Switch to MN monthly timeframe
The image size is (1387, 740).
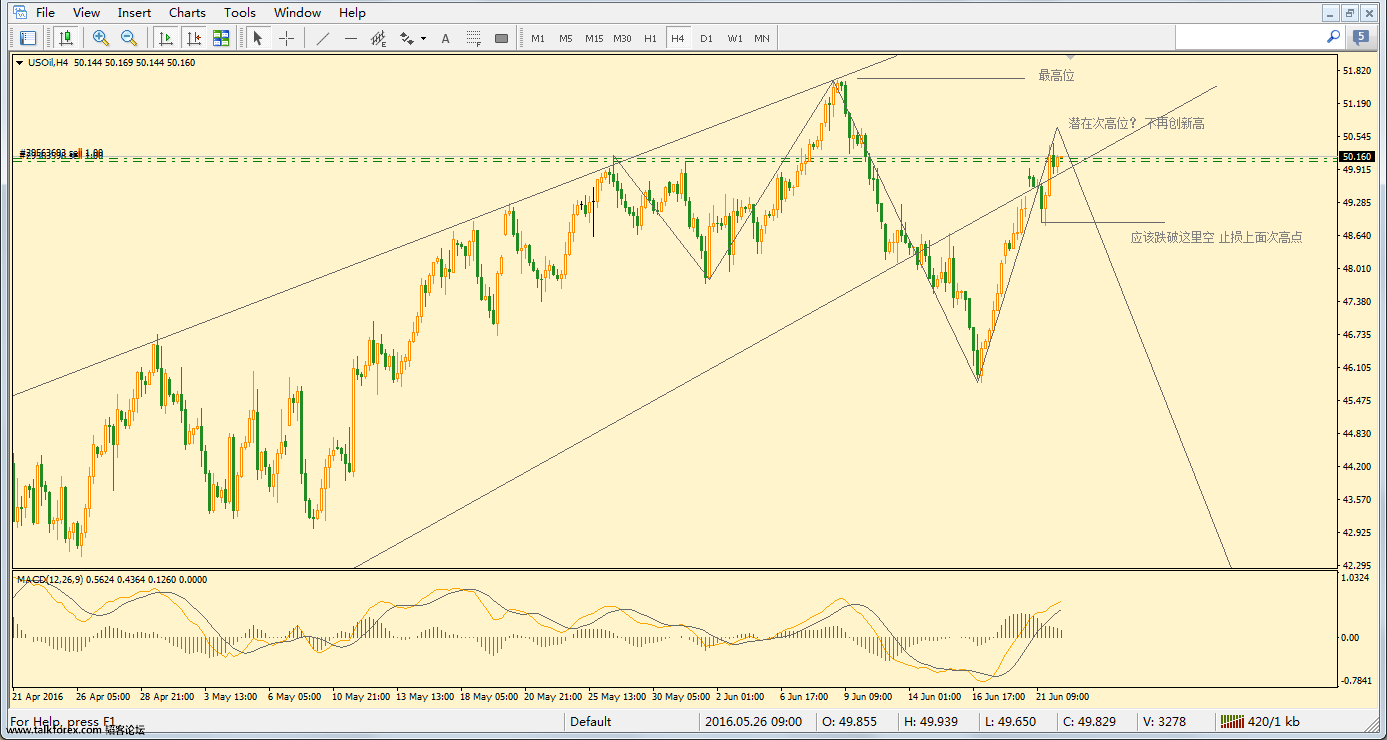(762, 38)
